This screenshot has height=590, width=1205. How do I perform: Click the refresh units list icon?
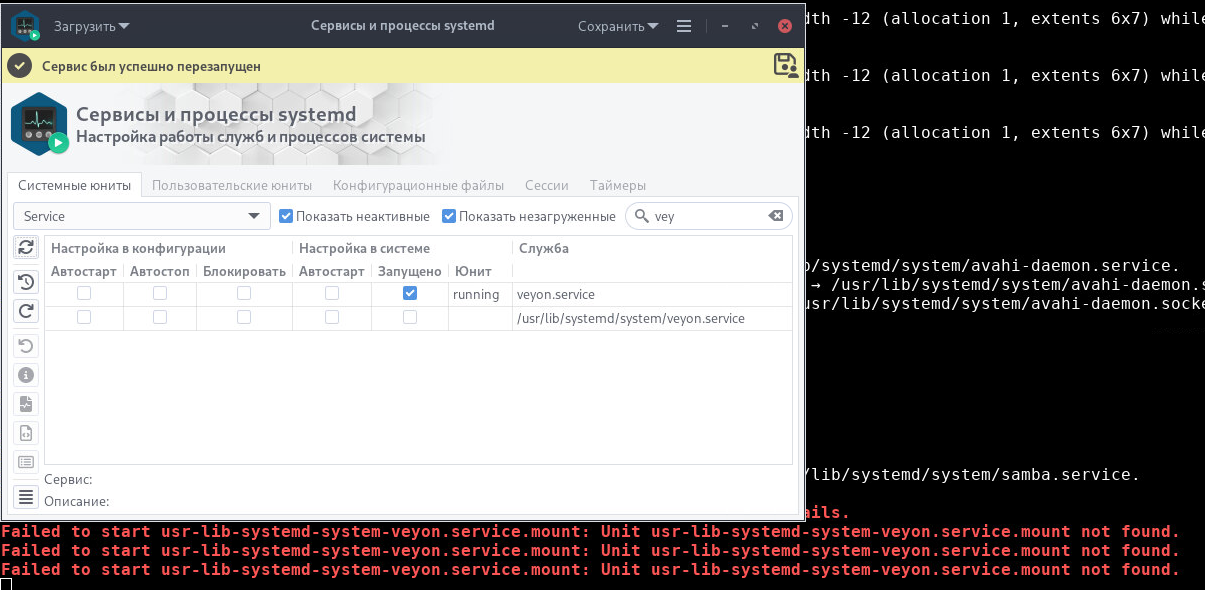pyautogui.click(x=26, y=247)
